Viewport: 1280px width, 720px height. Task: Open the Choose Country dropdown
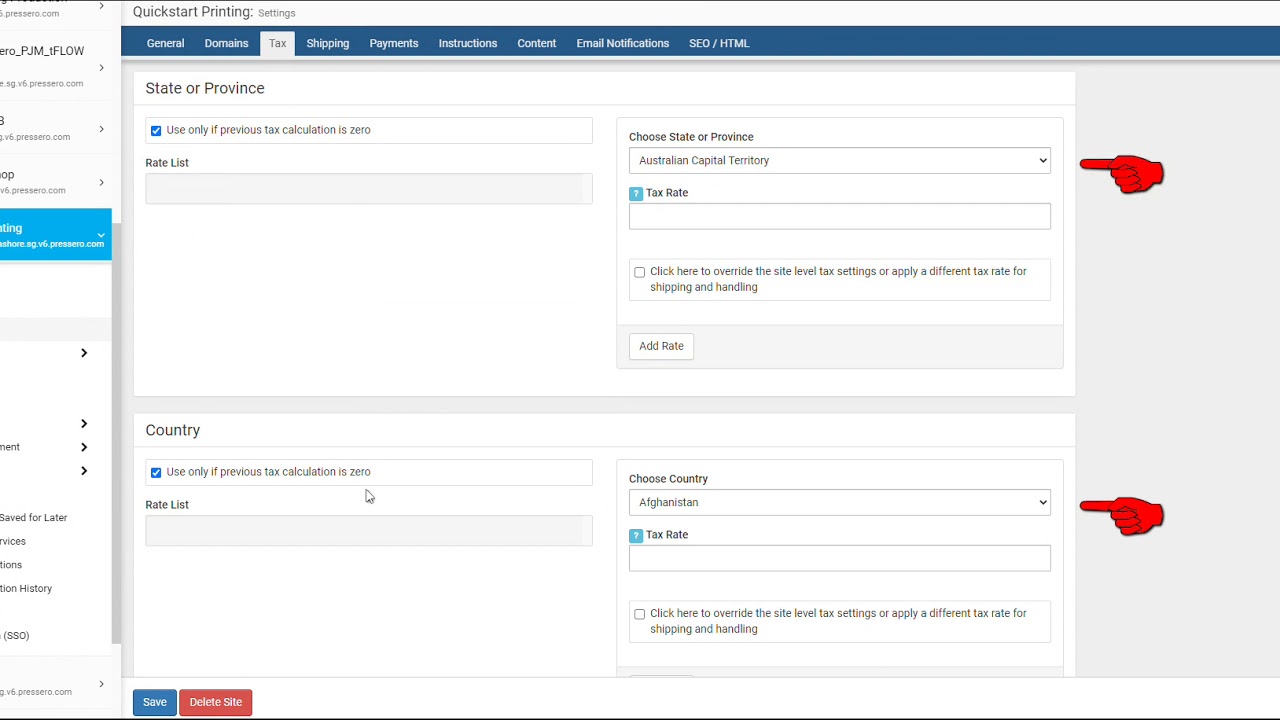click(840, 502)
